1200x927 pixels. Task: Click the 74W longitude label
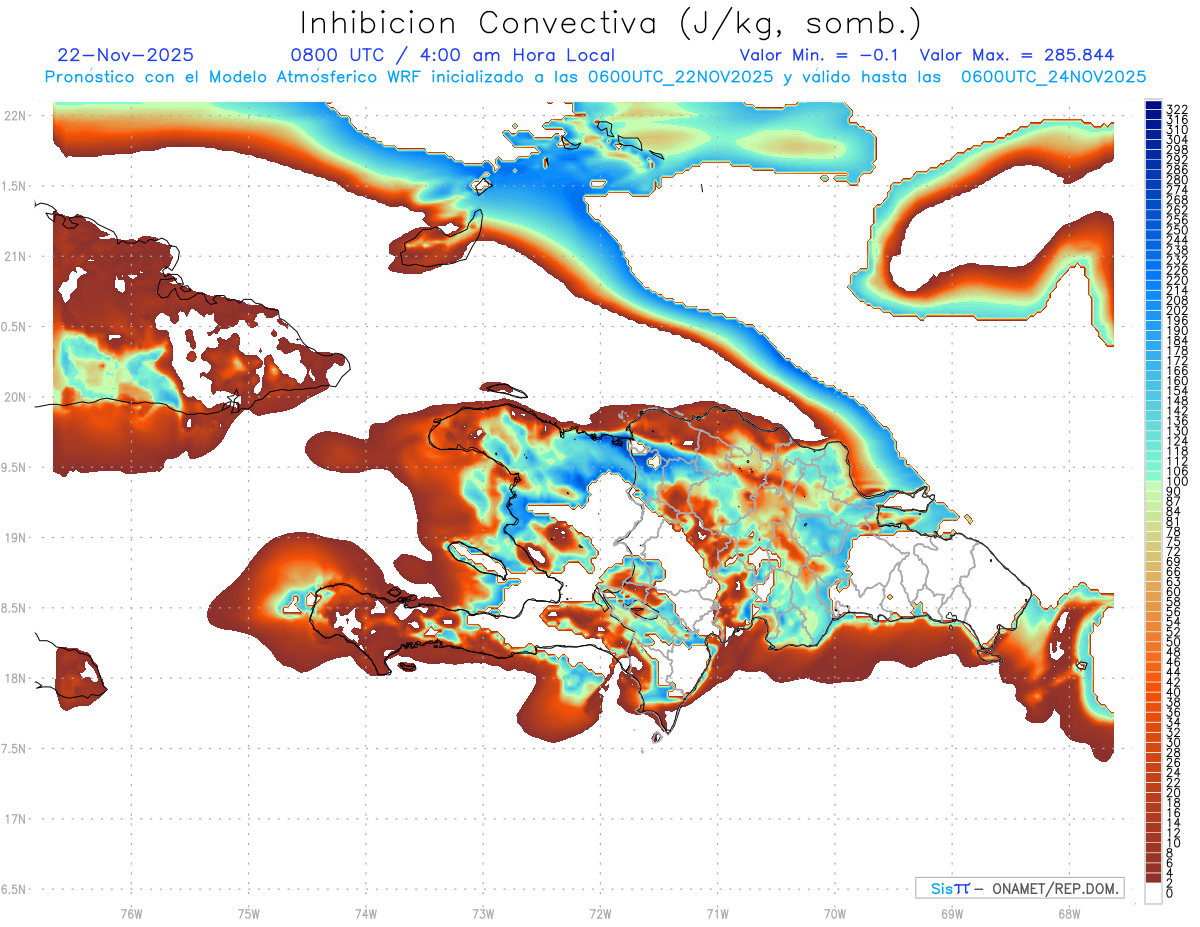click(x=365, y=913)
